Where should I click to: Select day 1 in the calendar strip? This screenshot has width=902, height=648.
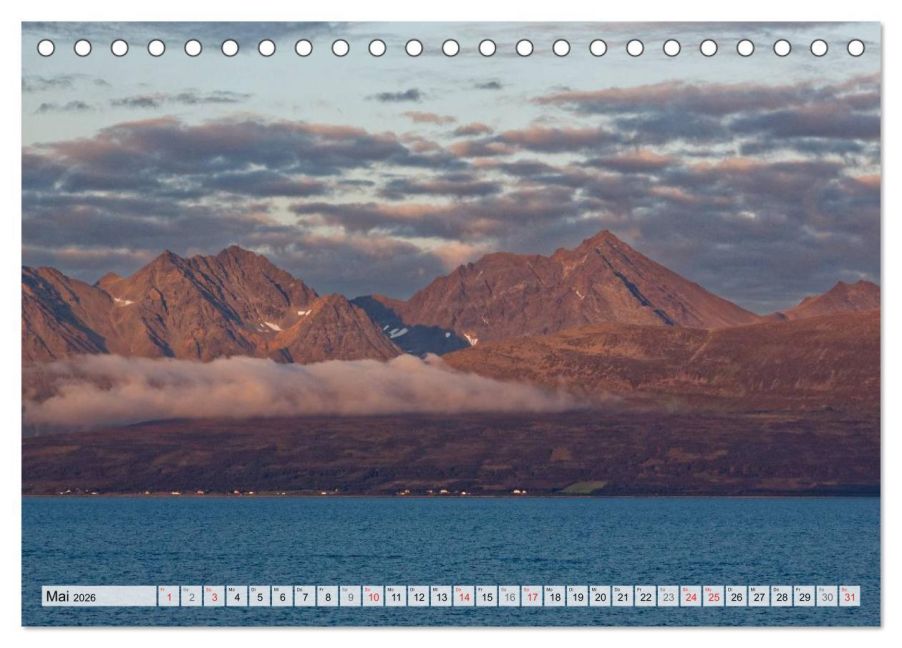tap(169, 596)
